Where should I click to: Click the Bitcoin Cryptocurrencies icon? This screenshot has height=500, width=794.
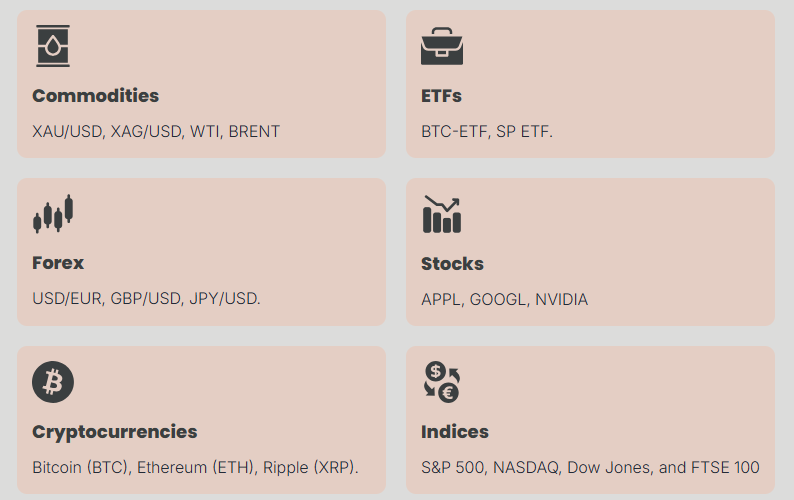[53, 382]
